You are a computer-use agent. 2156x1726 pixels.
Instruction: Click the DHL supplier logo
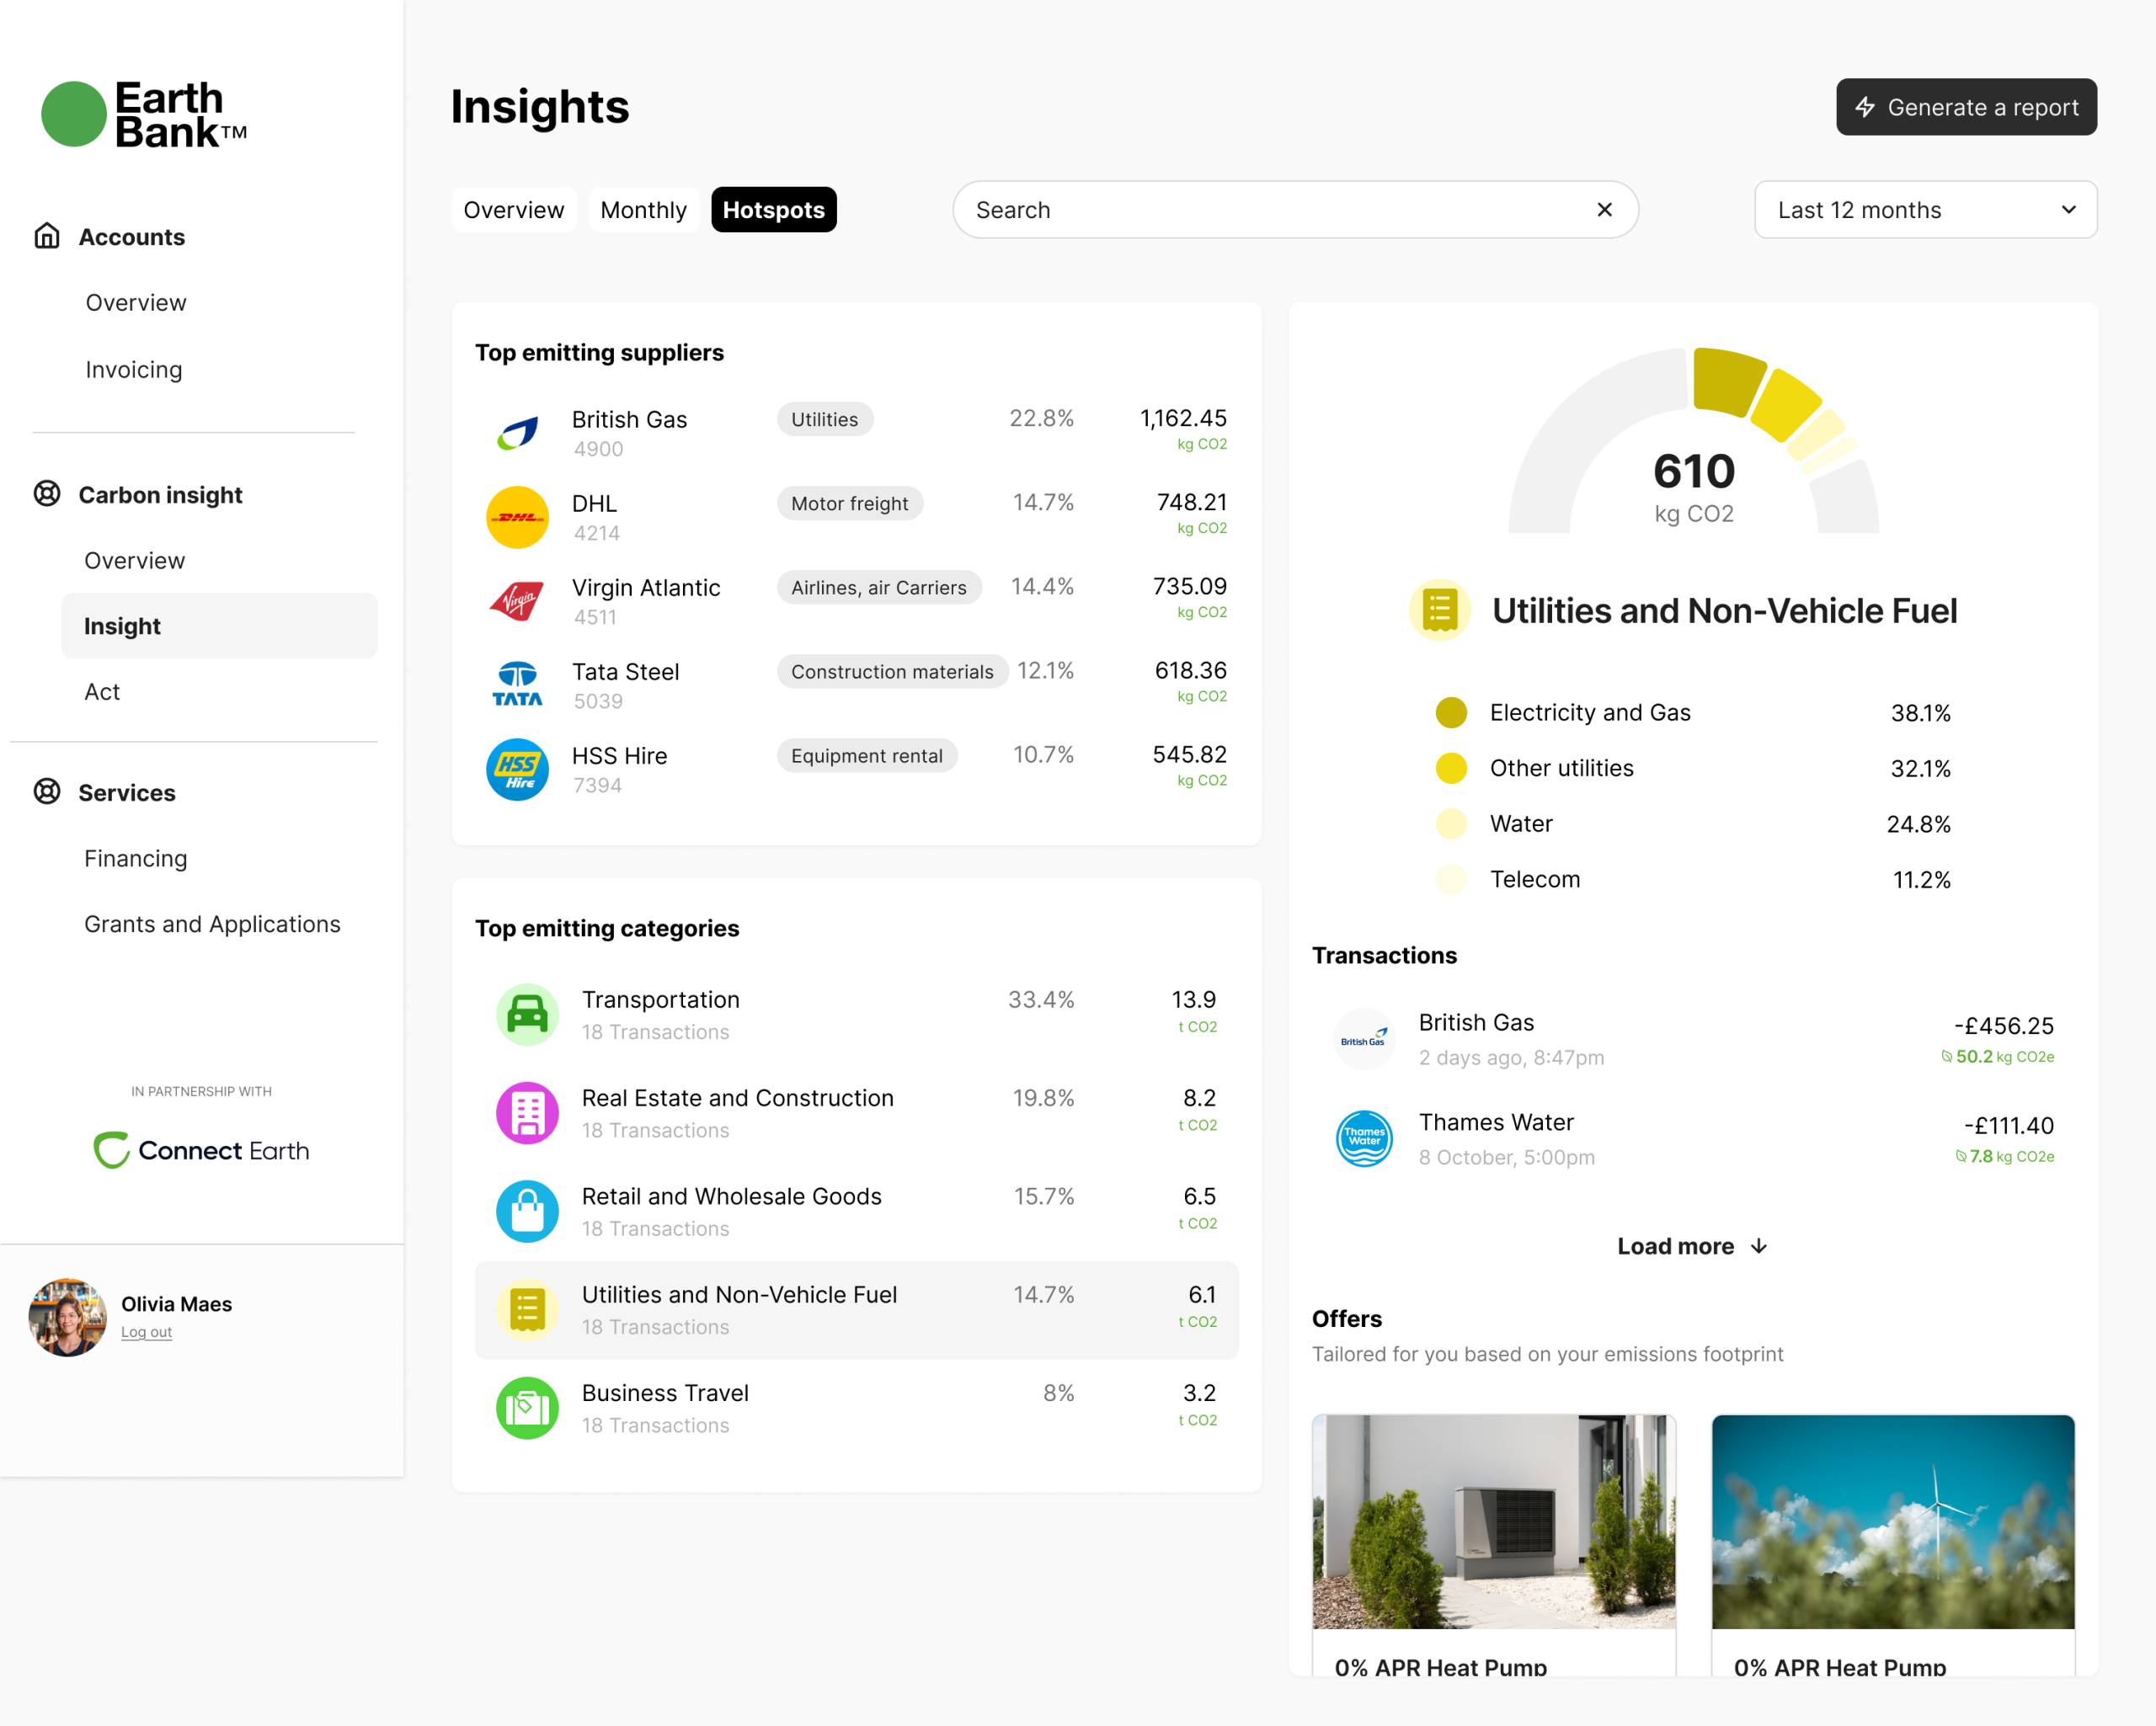click(x=517, y=517)
